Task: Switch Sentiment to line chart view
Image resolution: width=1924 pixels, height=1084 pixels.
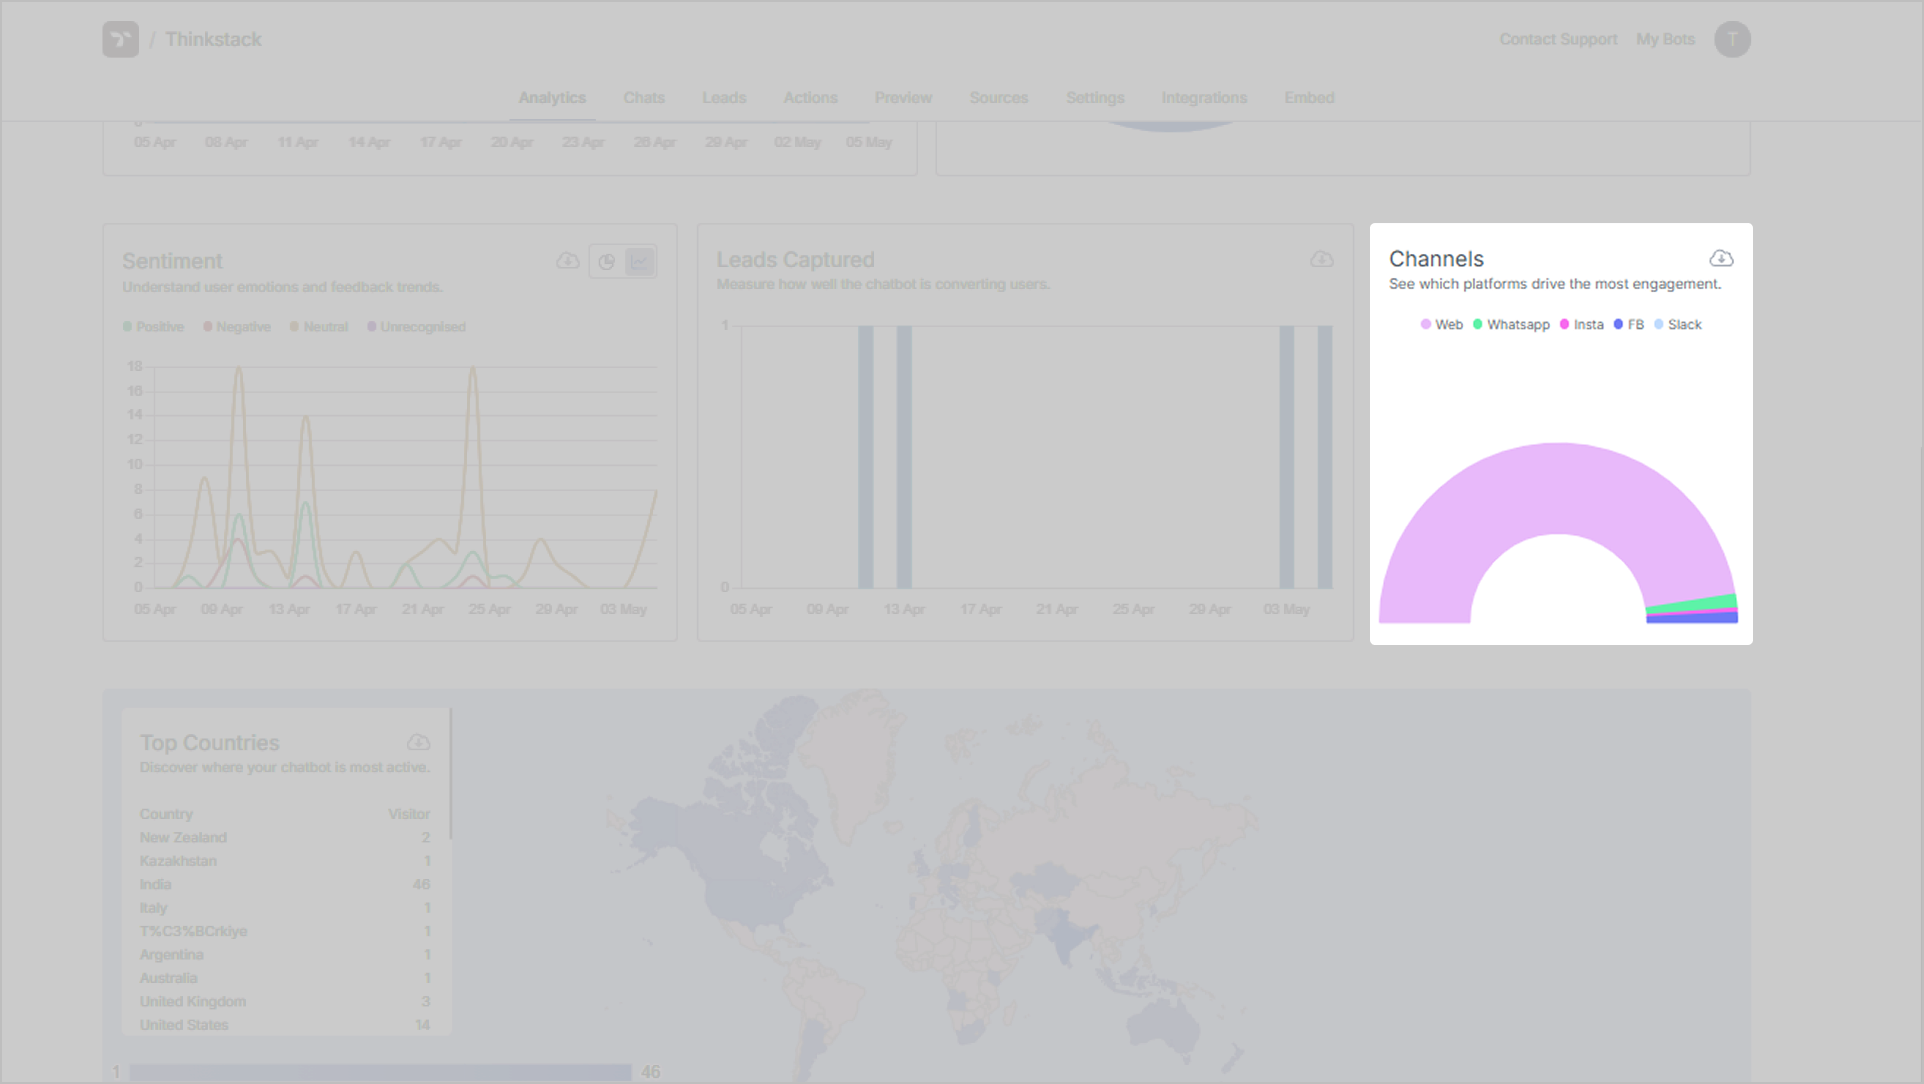Action: tap(639, 262)
